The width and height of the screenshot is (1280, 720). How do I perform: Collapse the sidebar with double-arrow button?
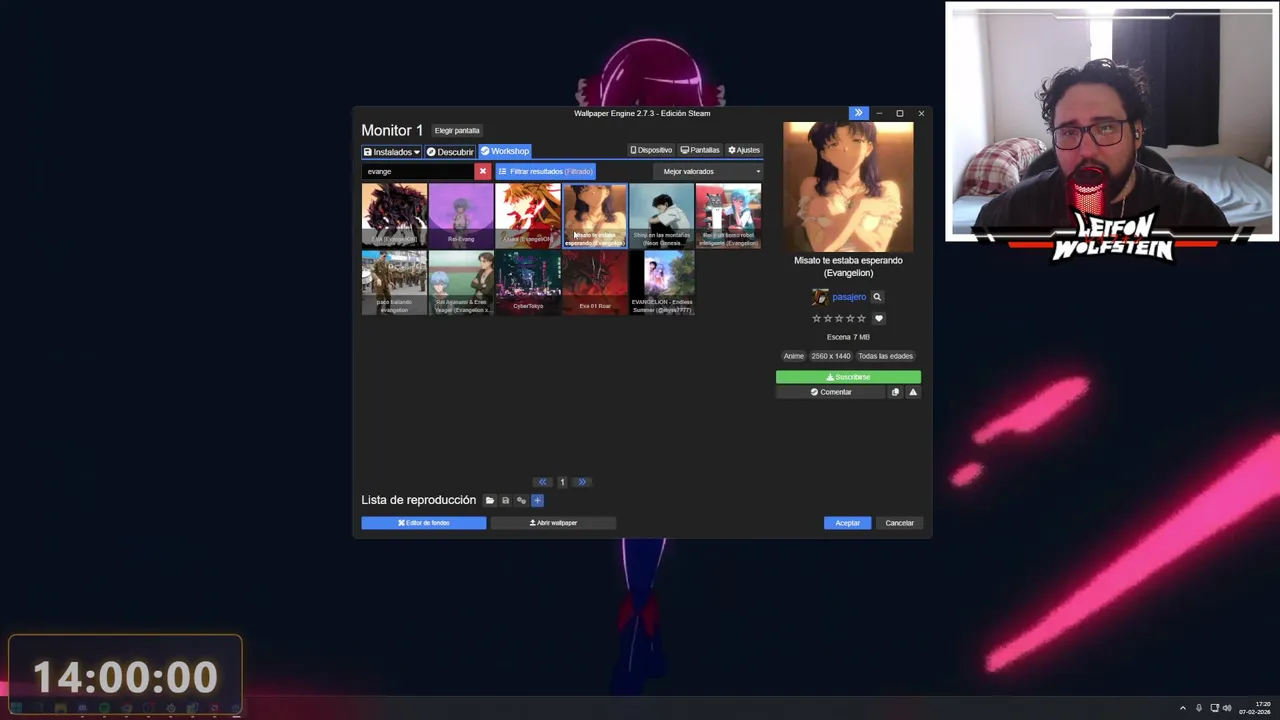click(858, 113)
